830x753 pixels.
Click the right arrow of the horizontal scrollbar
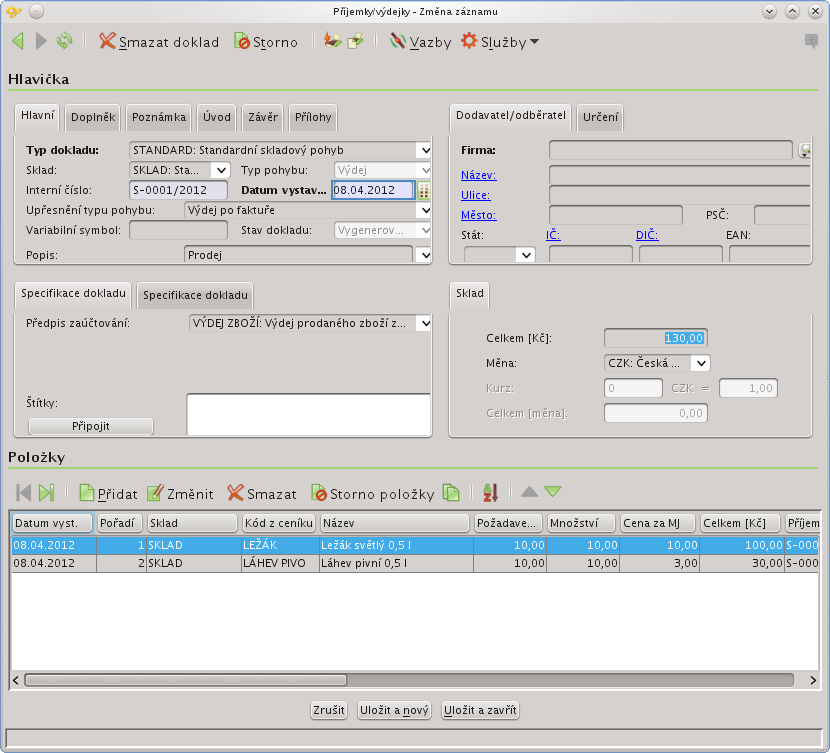click(x=813, y=680)
